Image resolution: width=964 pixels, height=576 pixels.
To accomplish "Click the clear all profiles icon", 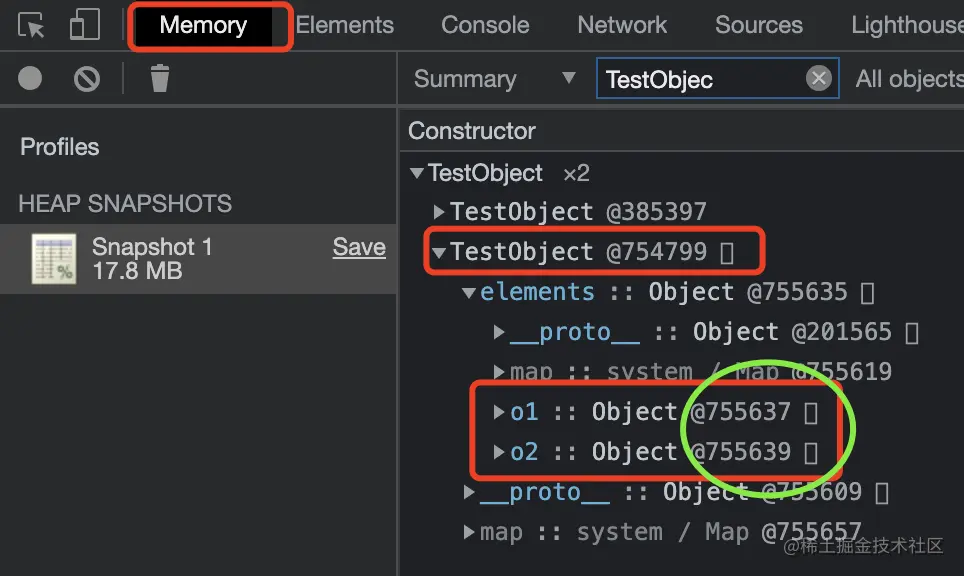I will click(x=87, y=78).
